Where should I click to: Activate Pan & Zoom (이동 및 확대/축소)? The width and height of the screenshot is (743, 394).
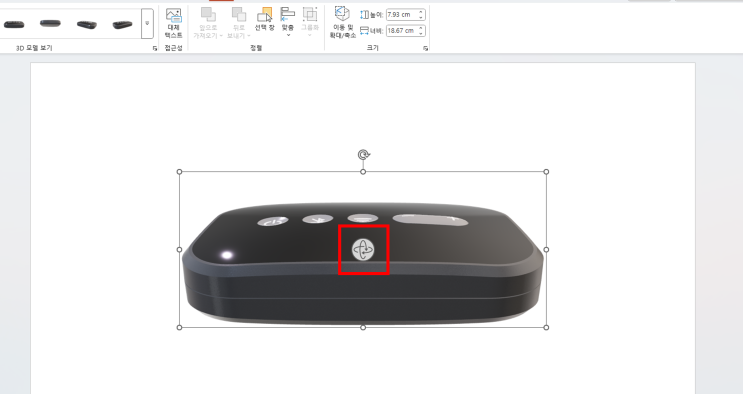342,22
